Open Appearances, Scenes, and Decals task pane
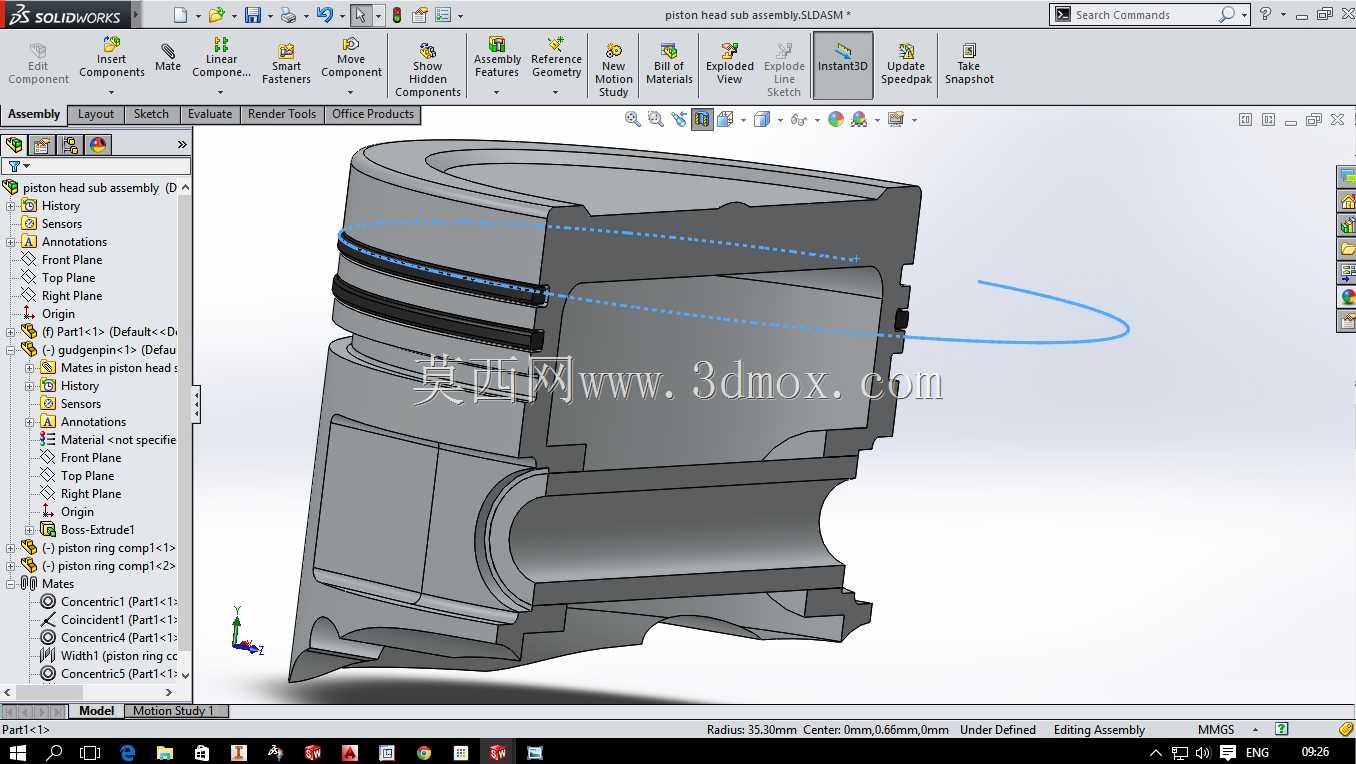This screenshot has height=764, width=1356. click(x=1347, y=296)
